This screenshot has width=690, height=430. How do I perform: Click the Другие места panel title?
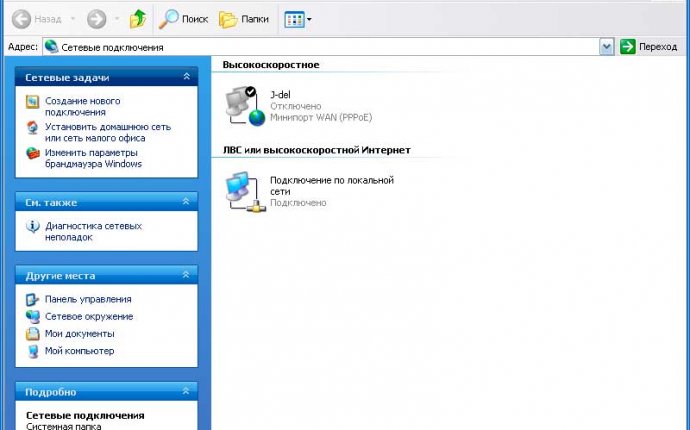pyautogui.click(x=60, y=276)
